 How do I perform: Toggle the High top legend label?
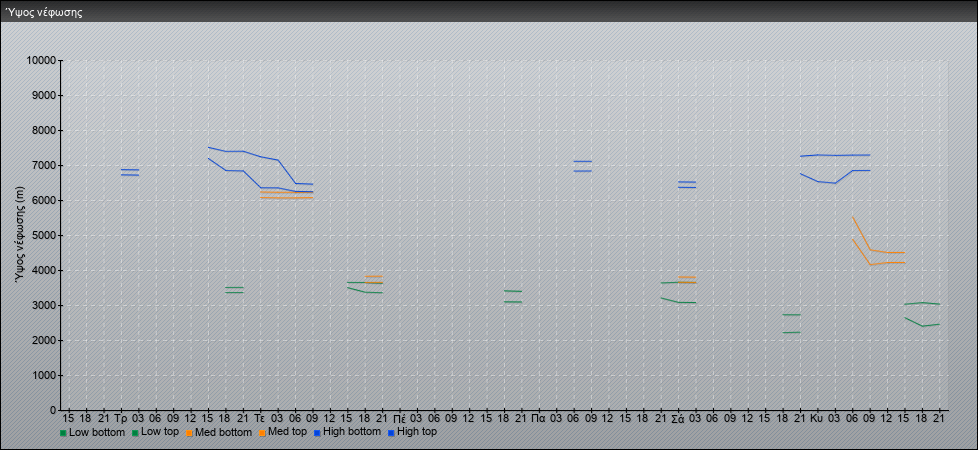(417, 432)
